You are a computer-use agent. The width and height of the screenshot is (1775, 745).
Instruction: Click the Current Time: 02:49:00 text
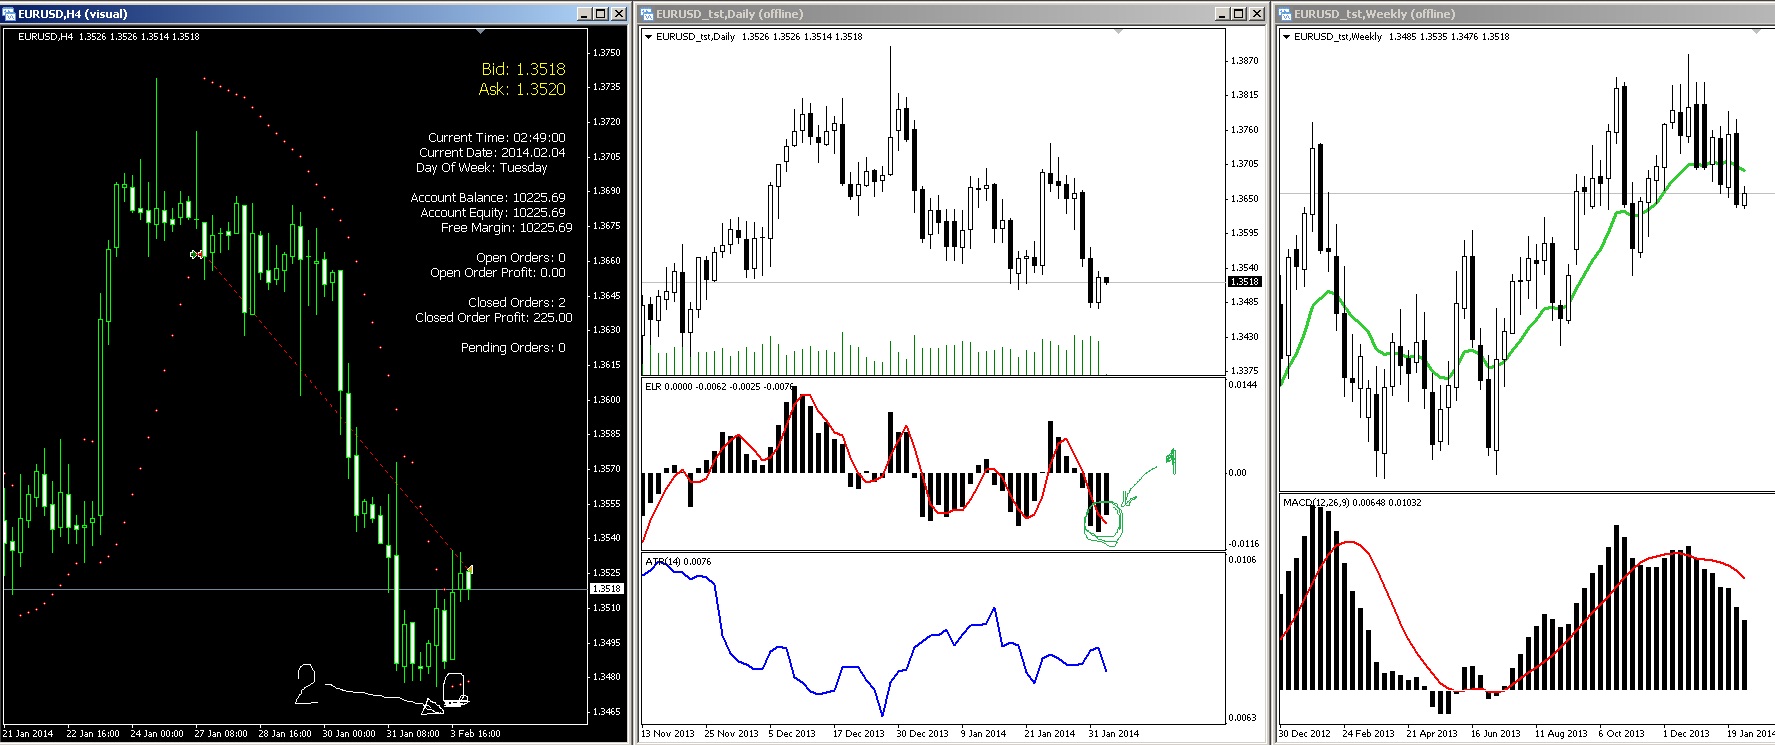tap(497, 138)
